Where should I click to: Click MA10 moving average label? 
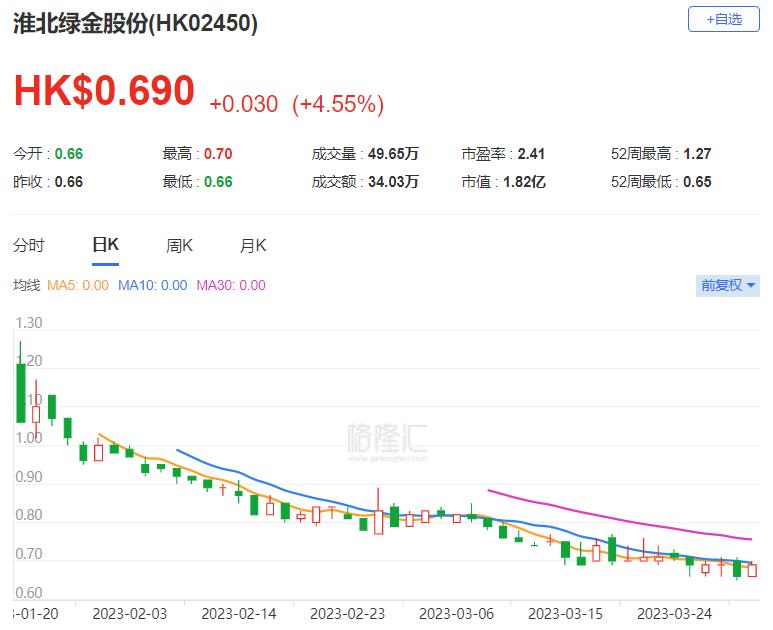153,285
